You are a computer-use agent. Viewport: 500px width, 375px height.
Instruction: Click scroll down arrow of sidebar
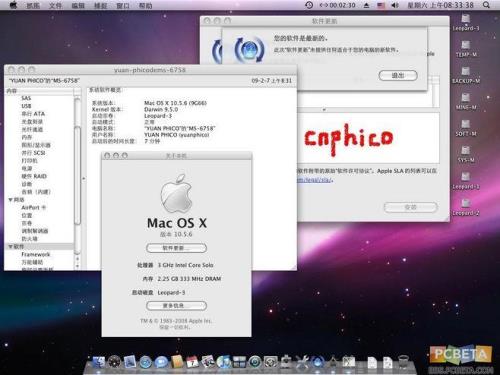(x=77, y=266)
